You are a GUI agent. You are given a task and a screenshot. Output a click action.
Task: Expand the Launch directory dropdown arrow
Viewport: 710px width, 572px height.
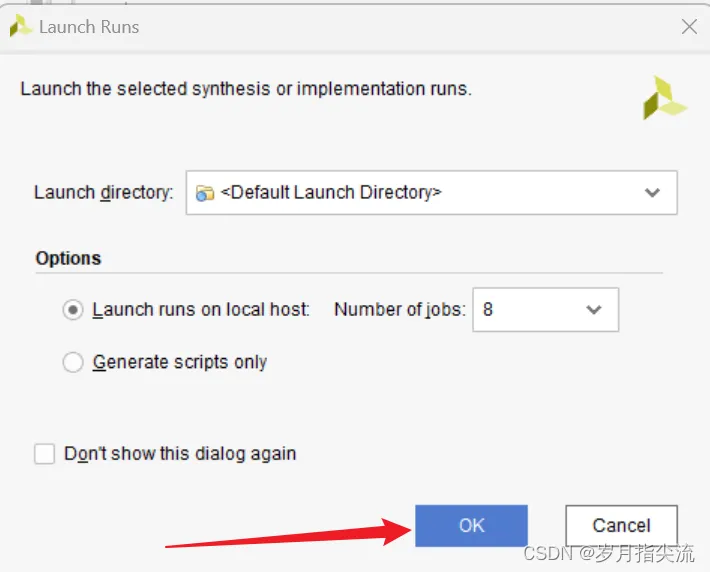pos(652,193)
